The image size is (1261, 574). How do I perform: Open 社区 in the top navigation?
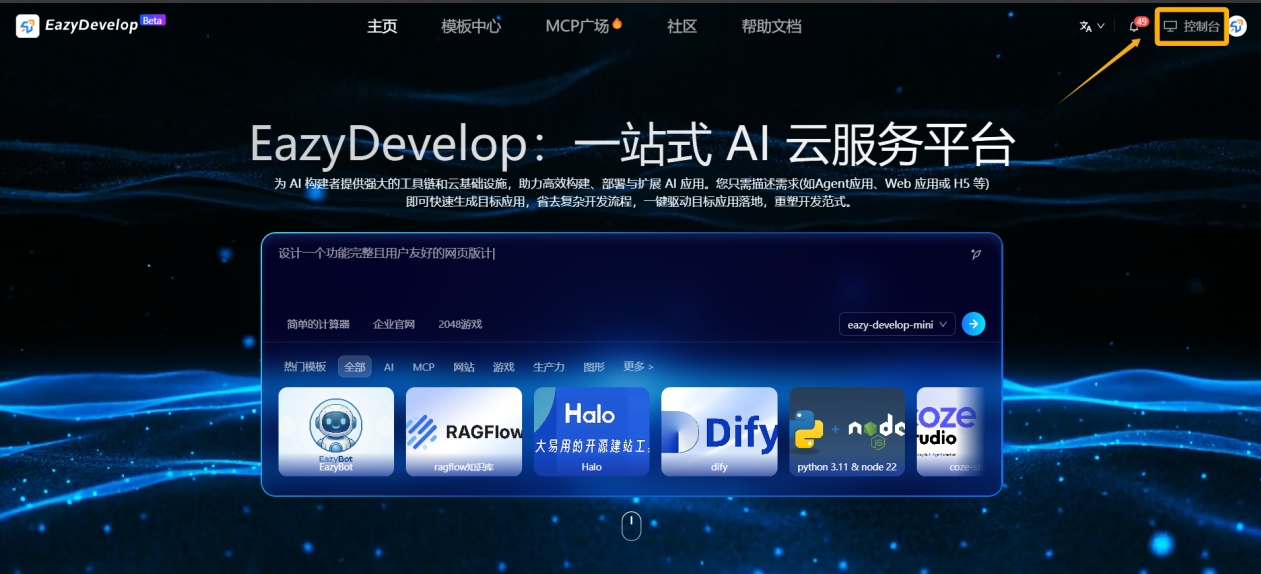tap(682, 27)
